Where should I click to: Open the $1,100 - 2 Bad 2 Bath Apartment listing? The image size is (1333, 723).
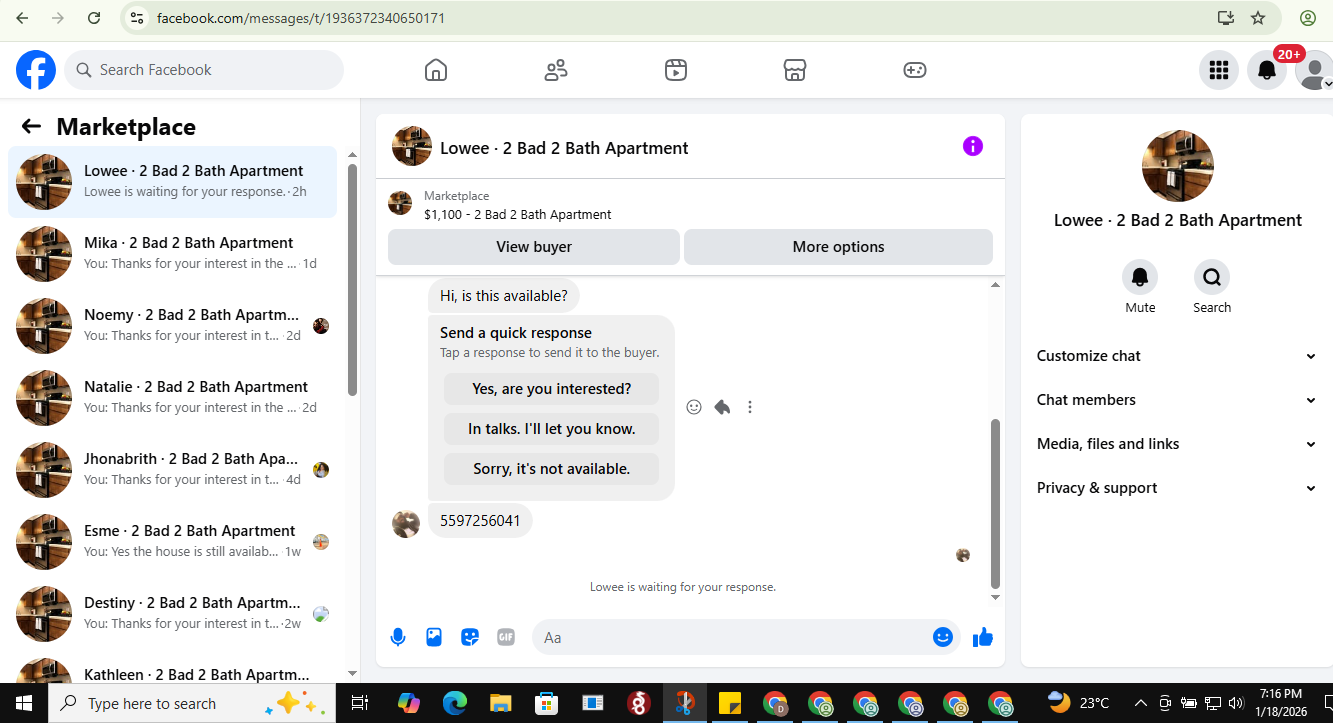pos(517,214)
